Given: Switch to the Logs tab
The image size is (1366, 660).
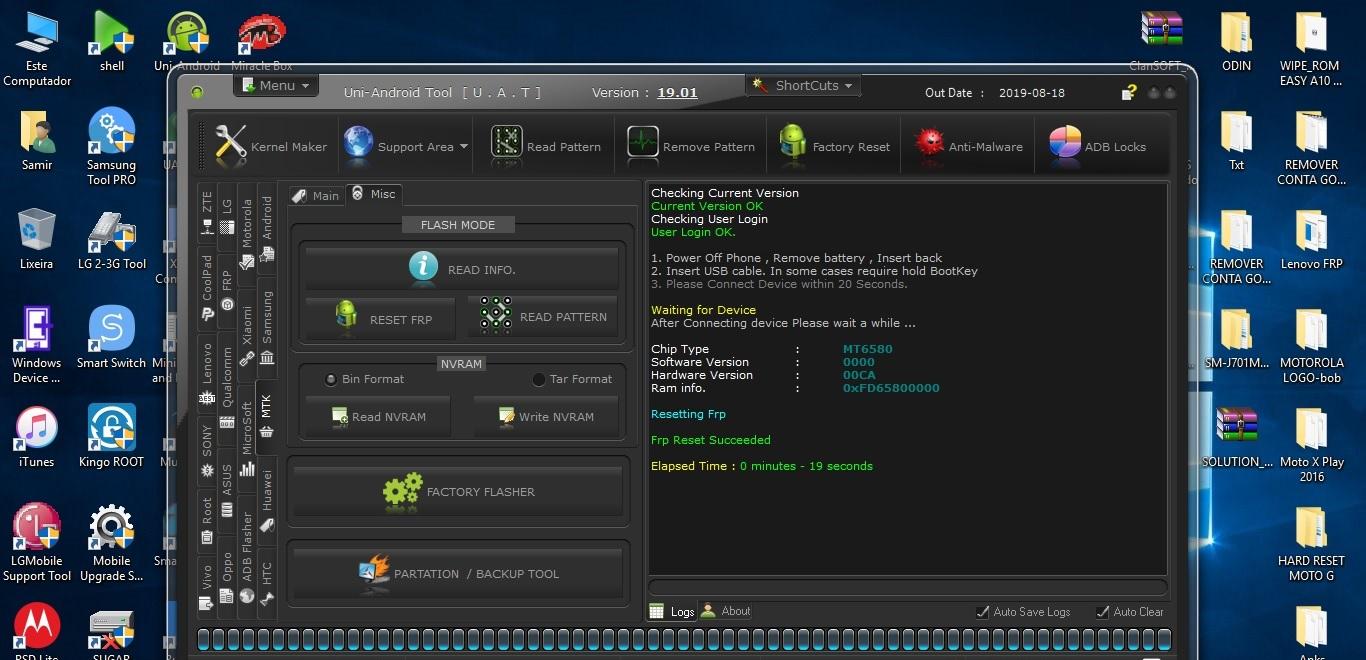Looking at the screenshot, I should tap(672, 611).
